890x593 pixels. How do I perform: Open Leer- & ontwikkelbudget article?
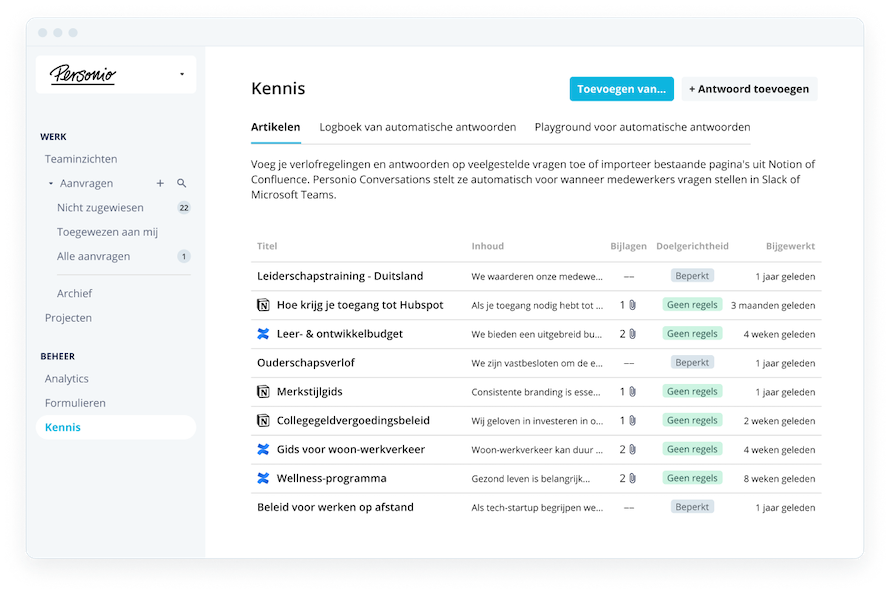tap(339, 334)
